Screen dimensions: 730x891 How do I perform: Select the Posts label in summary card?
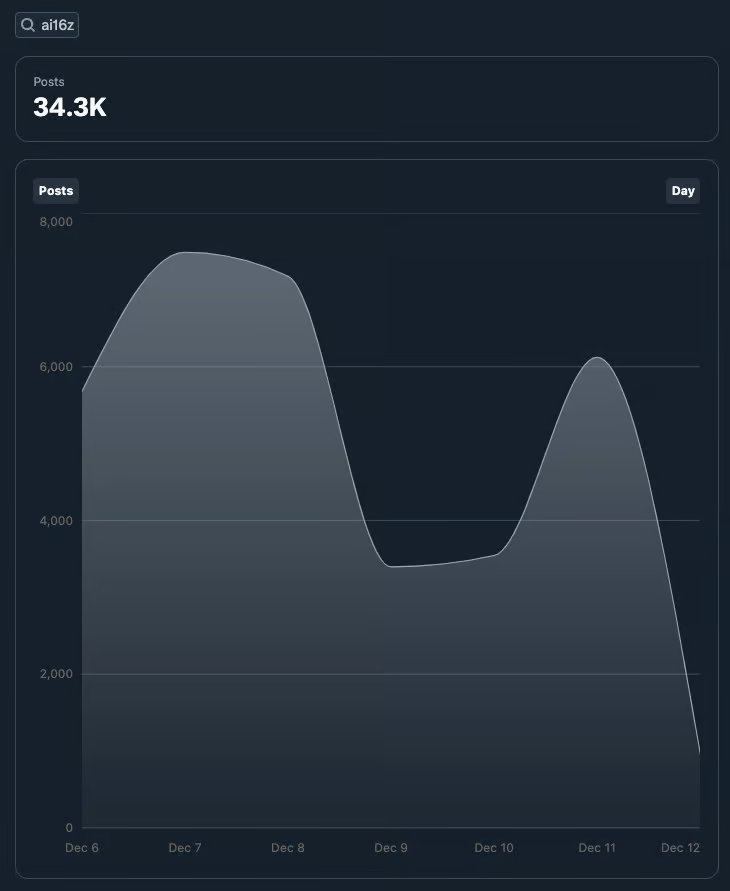click(x=49, y=82)
